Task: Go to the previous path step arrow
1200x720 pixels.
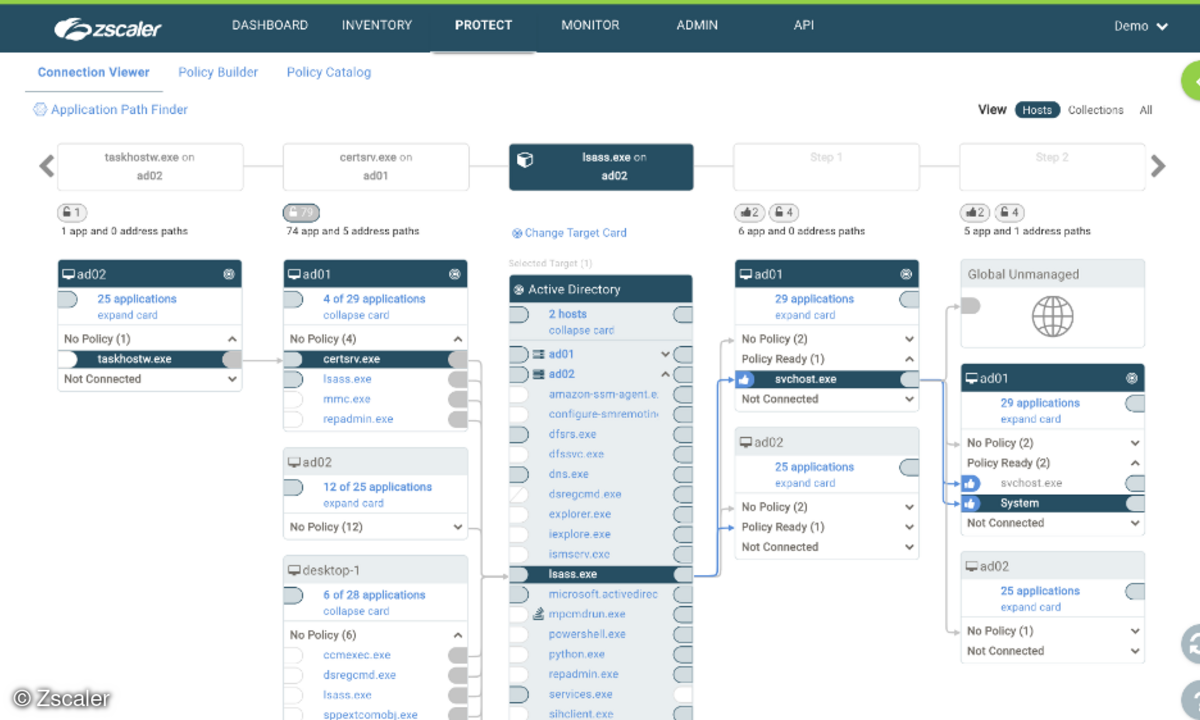Action: (x=46, y=166)
